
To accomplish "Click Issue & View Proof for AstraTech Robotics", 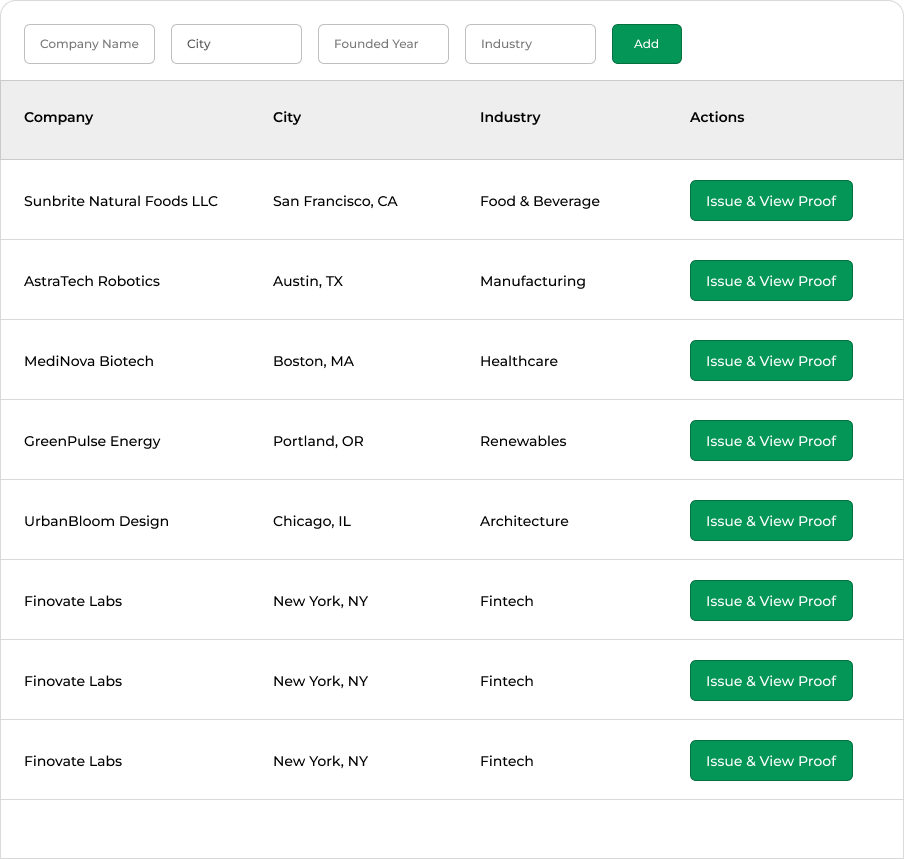I will tap(770, 281).
